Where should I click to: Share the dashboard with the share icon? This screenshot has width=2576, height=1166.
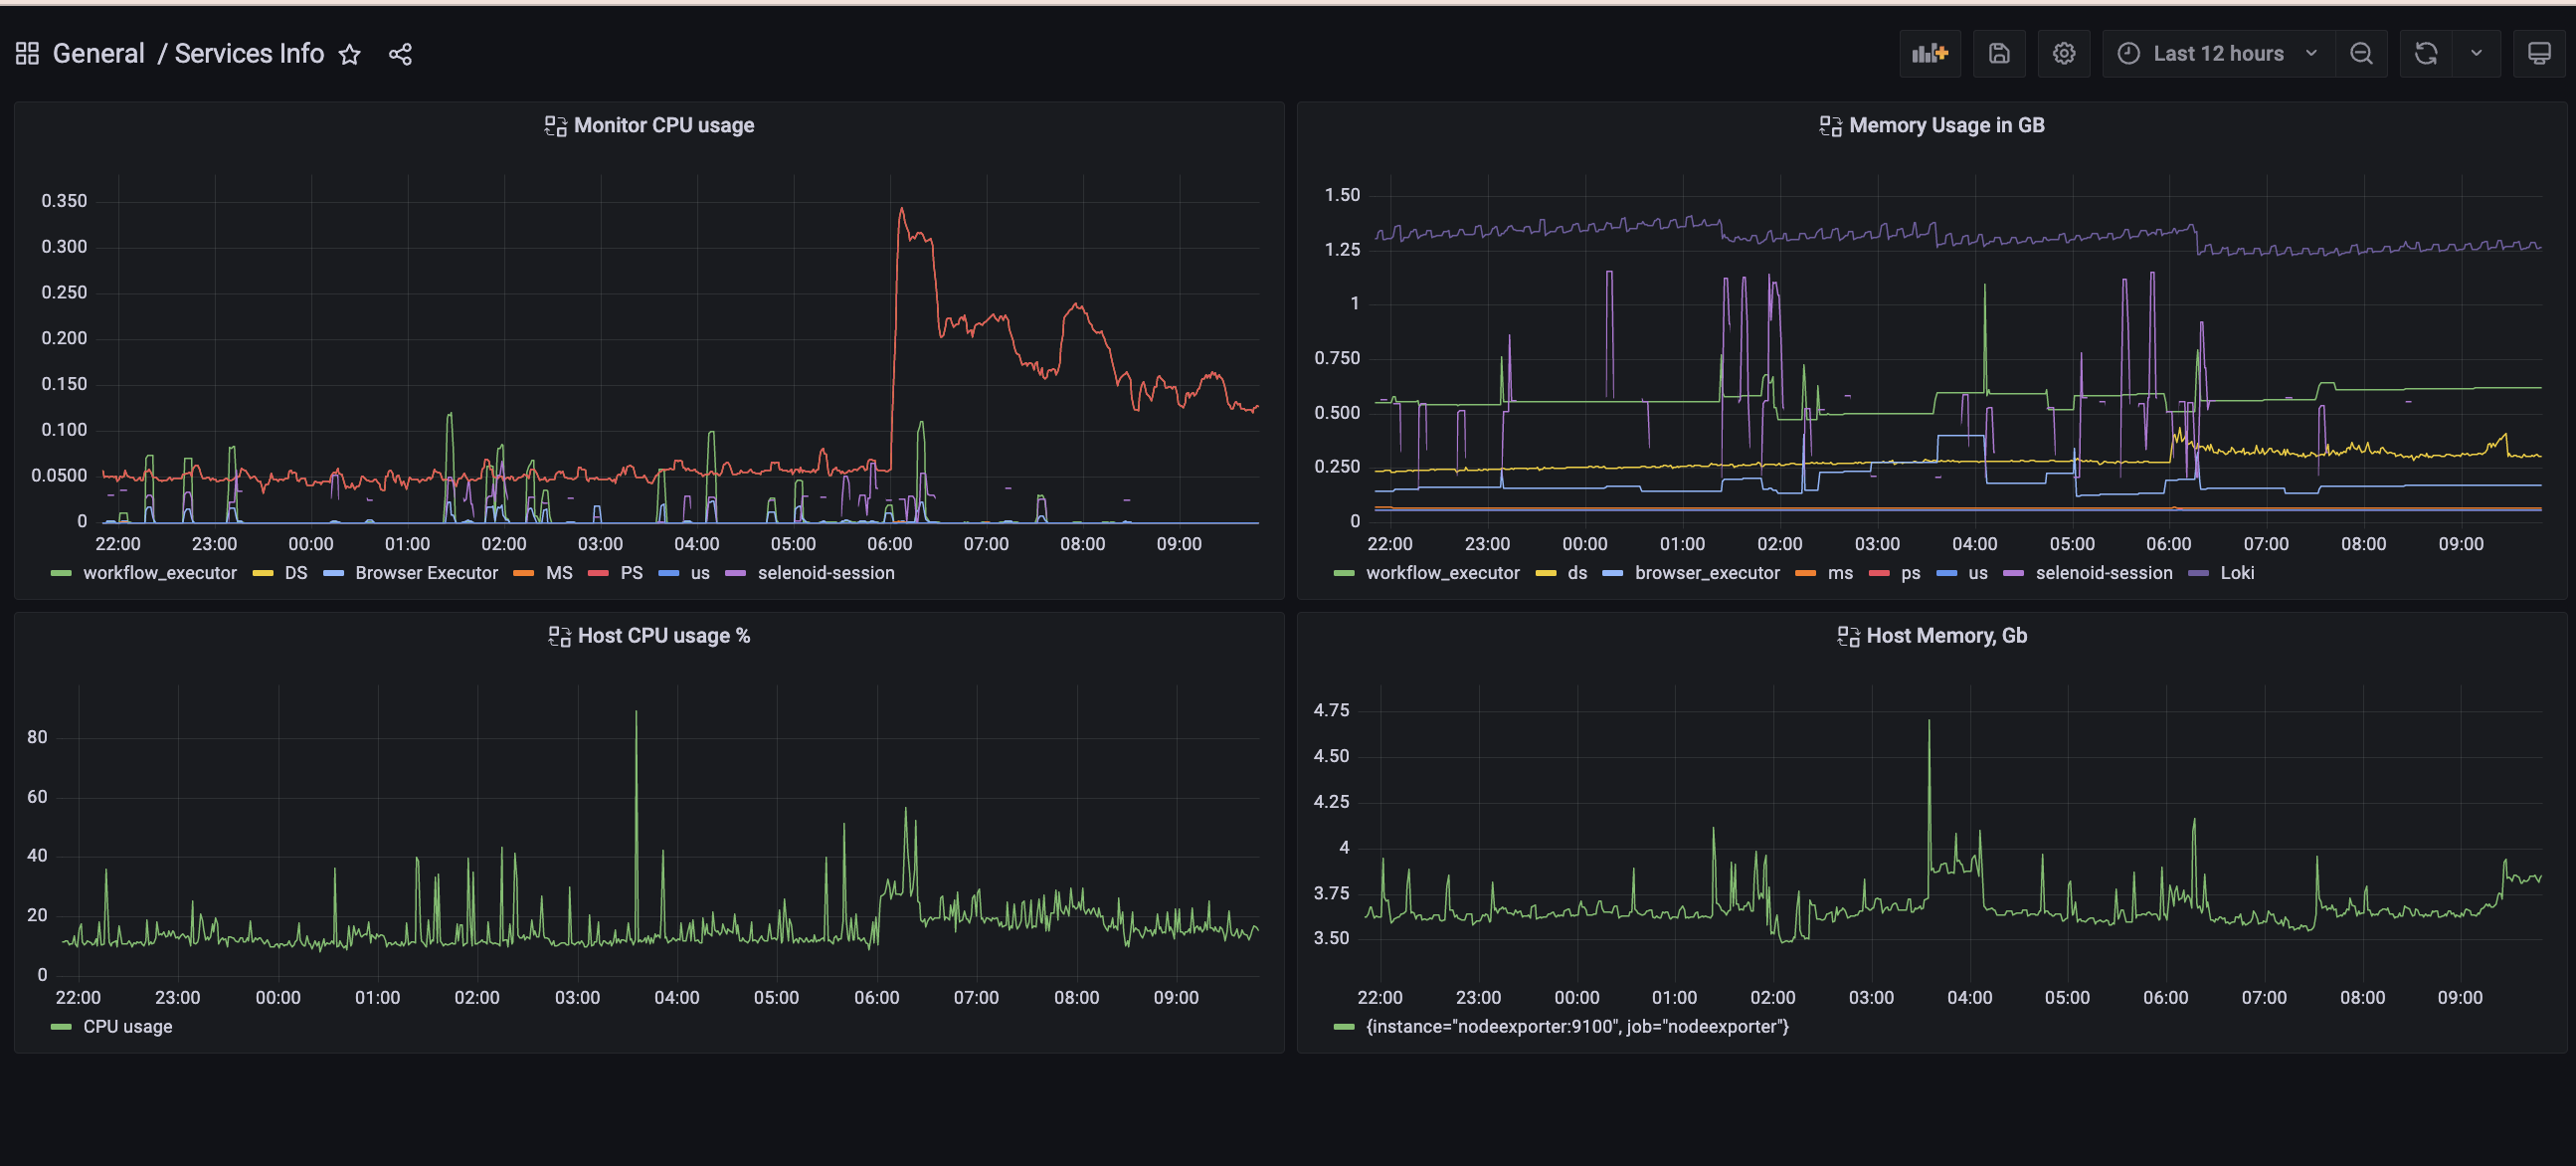coord(400,55)
